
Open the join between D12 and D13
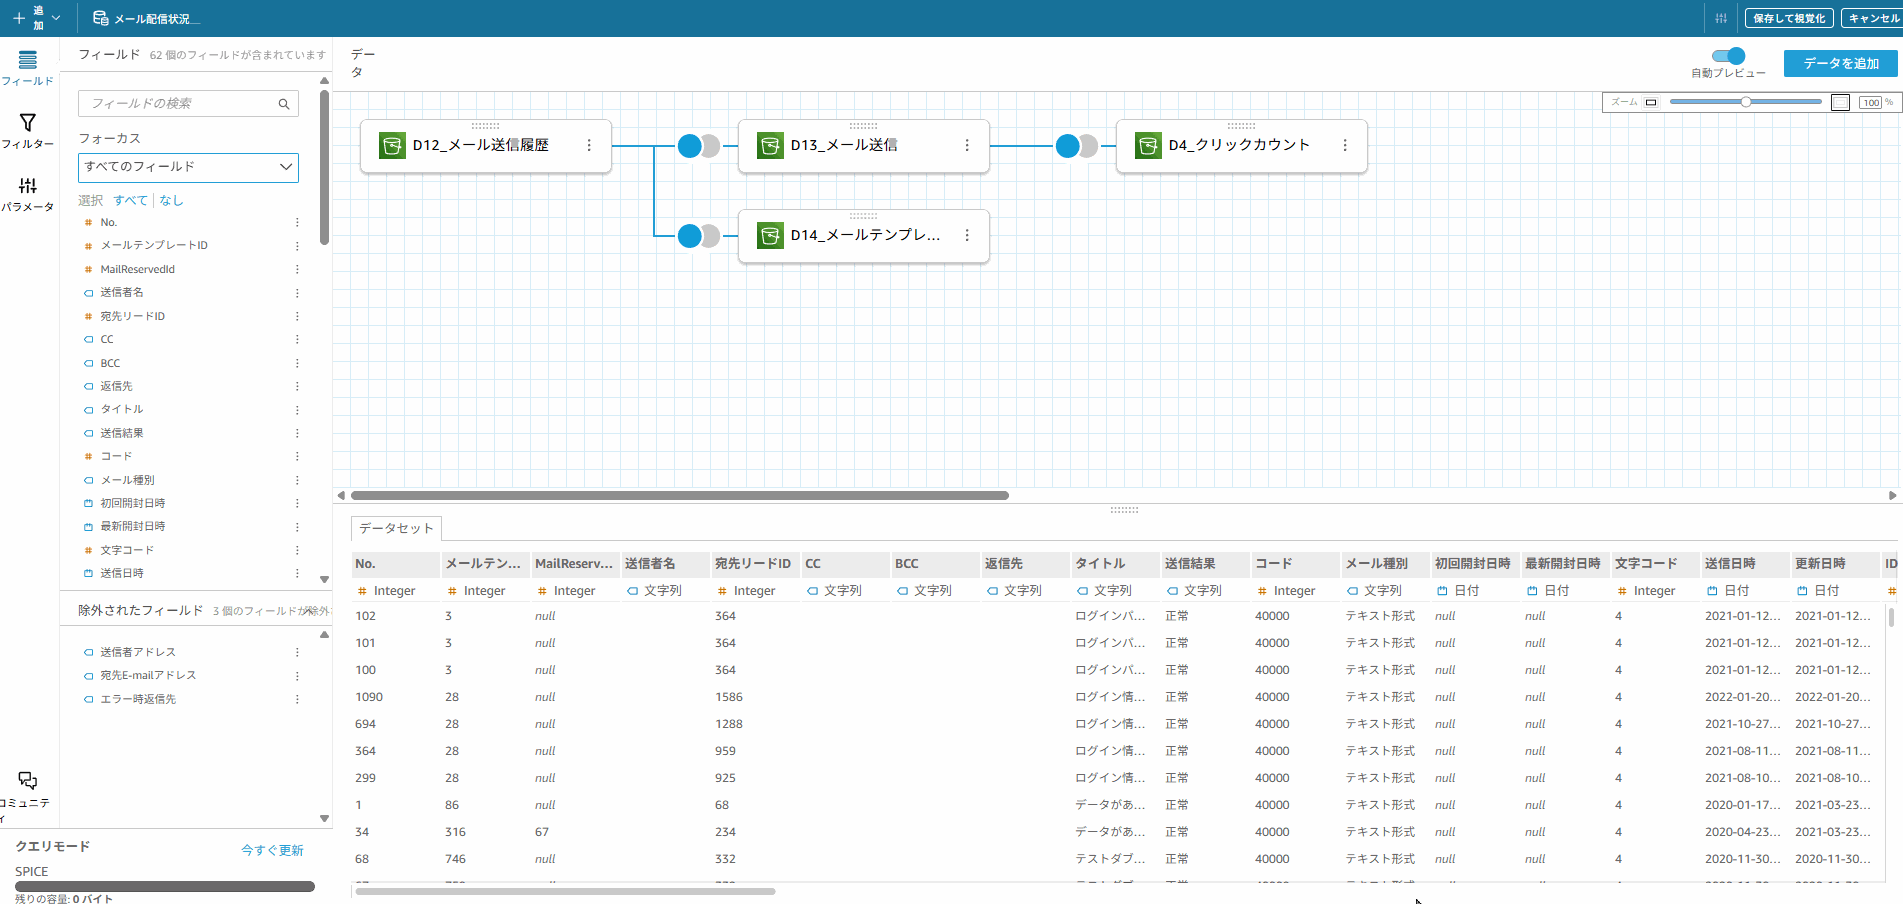tap(699, 146)
